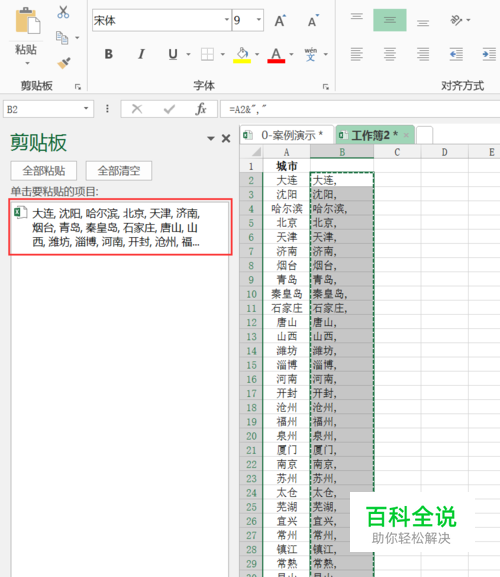This screenshot has width=500, height=577.
Task: Align text left
Action: 357,54
